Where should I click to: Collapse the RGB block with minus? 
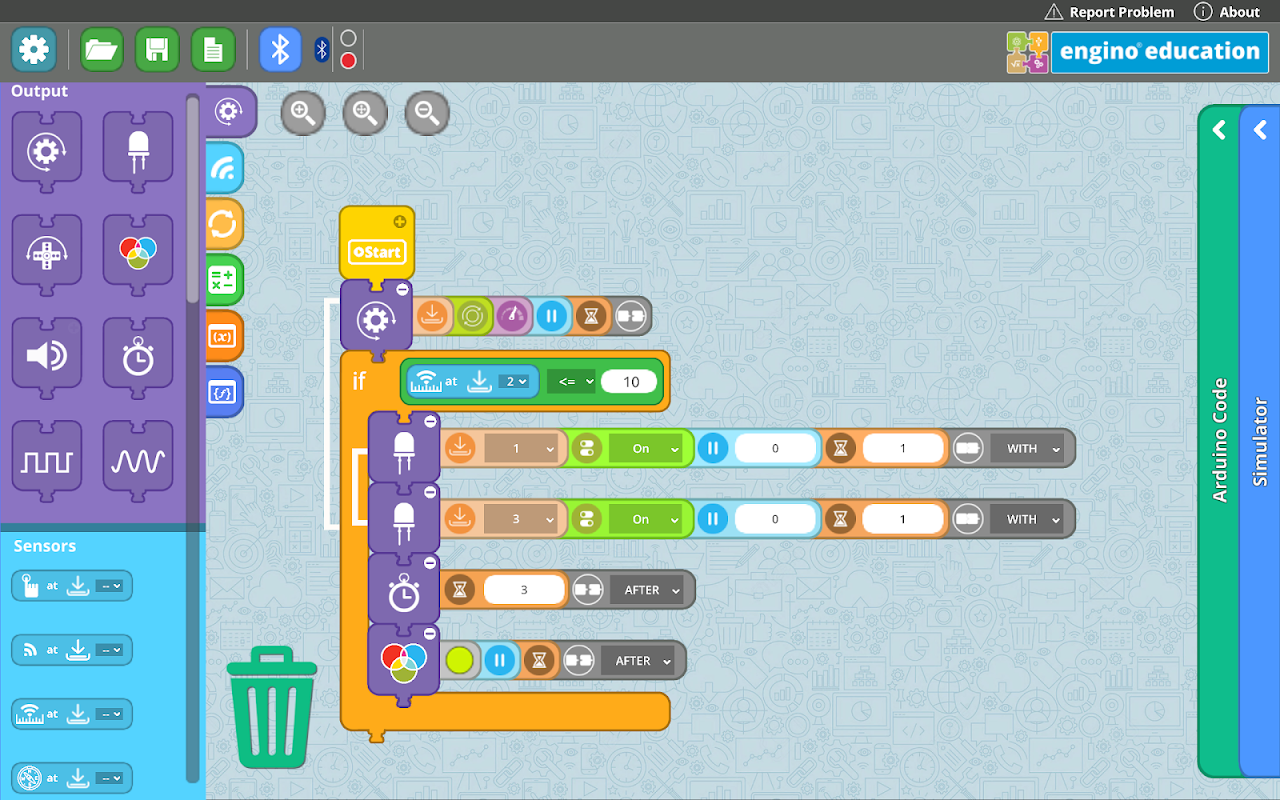click(430, 634)
